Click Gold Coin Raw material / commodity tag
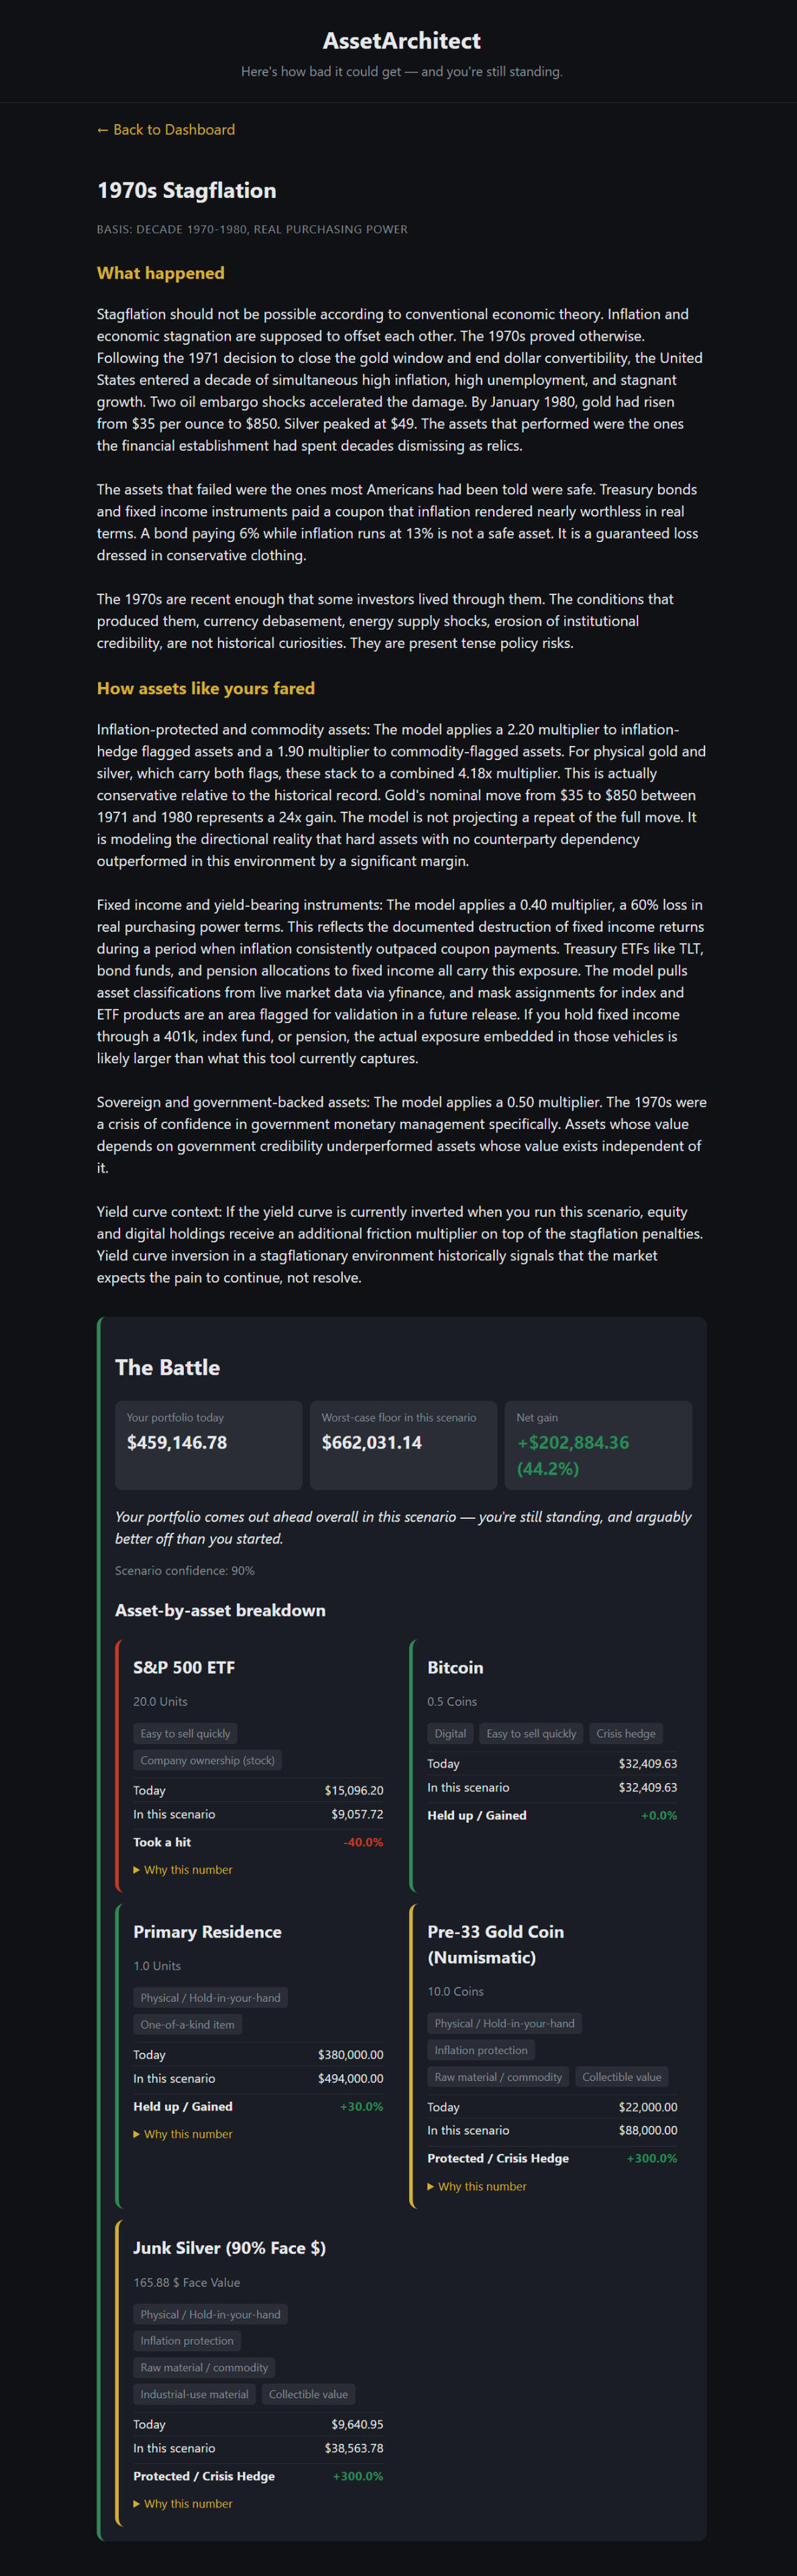This screenshot has width=797, height=2576. click(x=498, y=2076)
